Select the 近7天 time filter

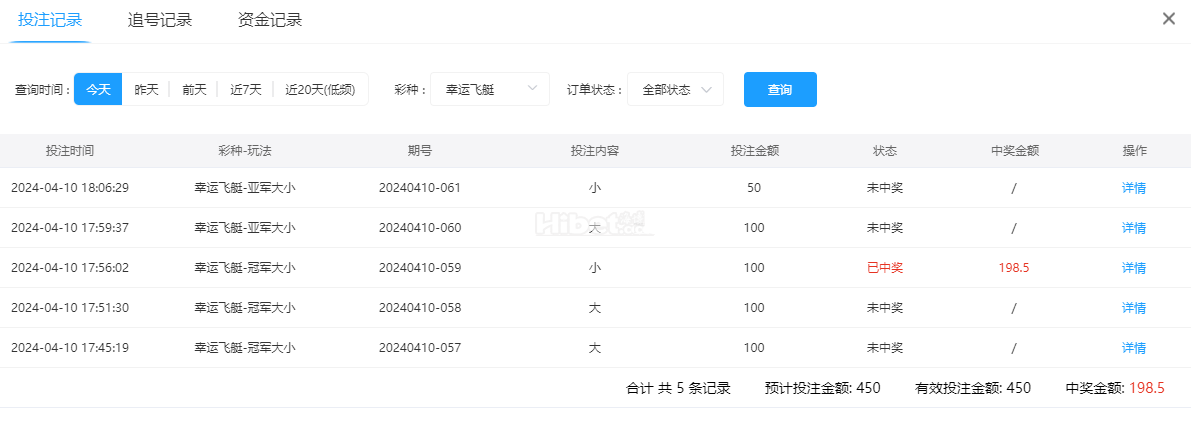[x=246, y=89]
